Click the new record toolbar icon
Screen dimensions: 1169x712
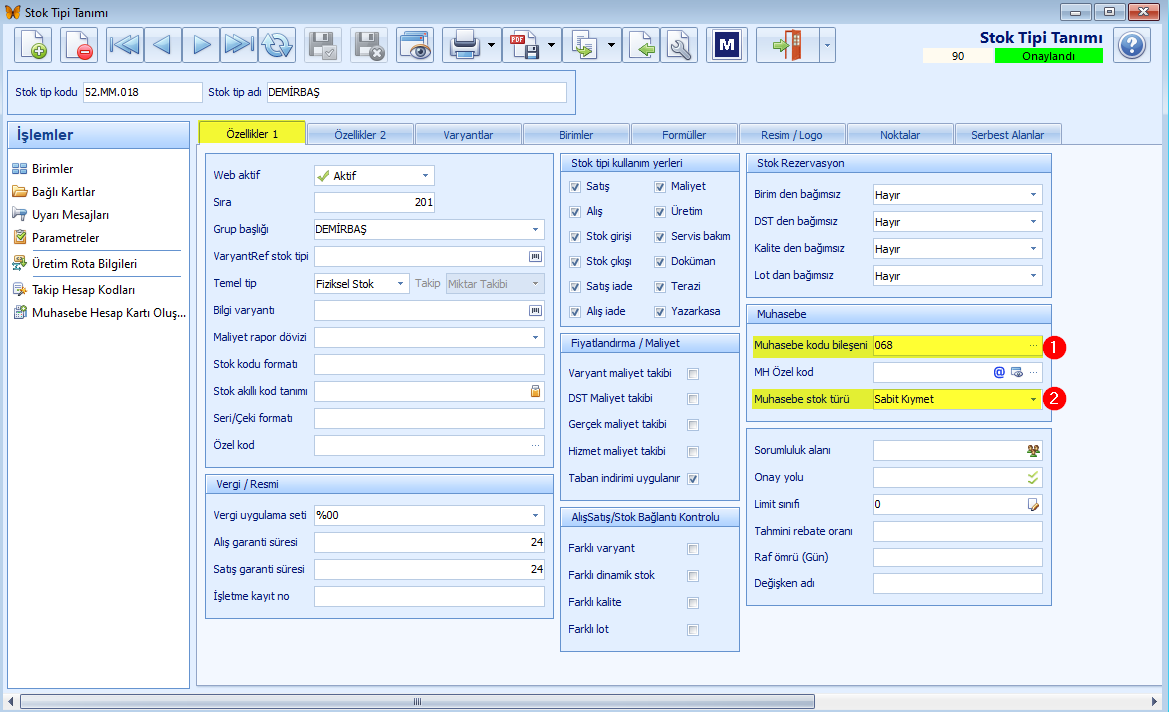click(33, 45)
